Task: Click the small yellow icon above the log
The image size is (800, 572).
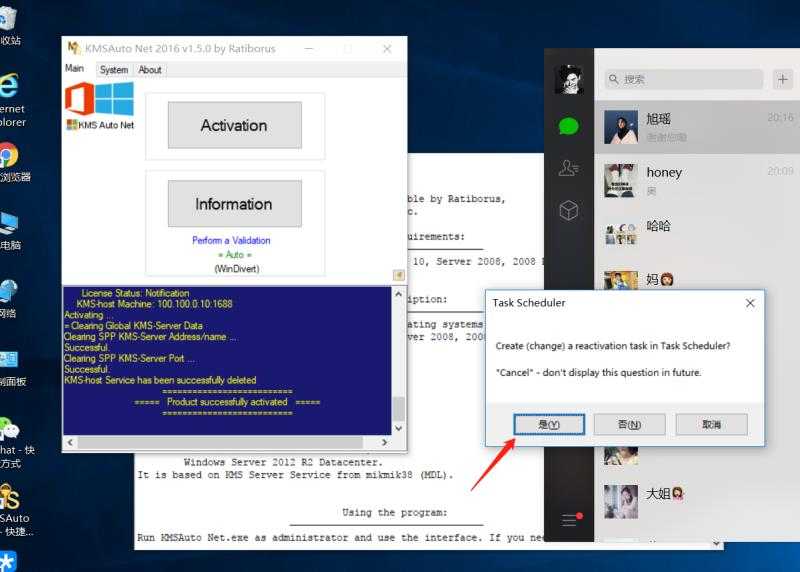Action: [398, 275]
